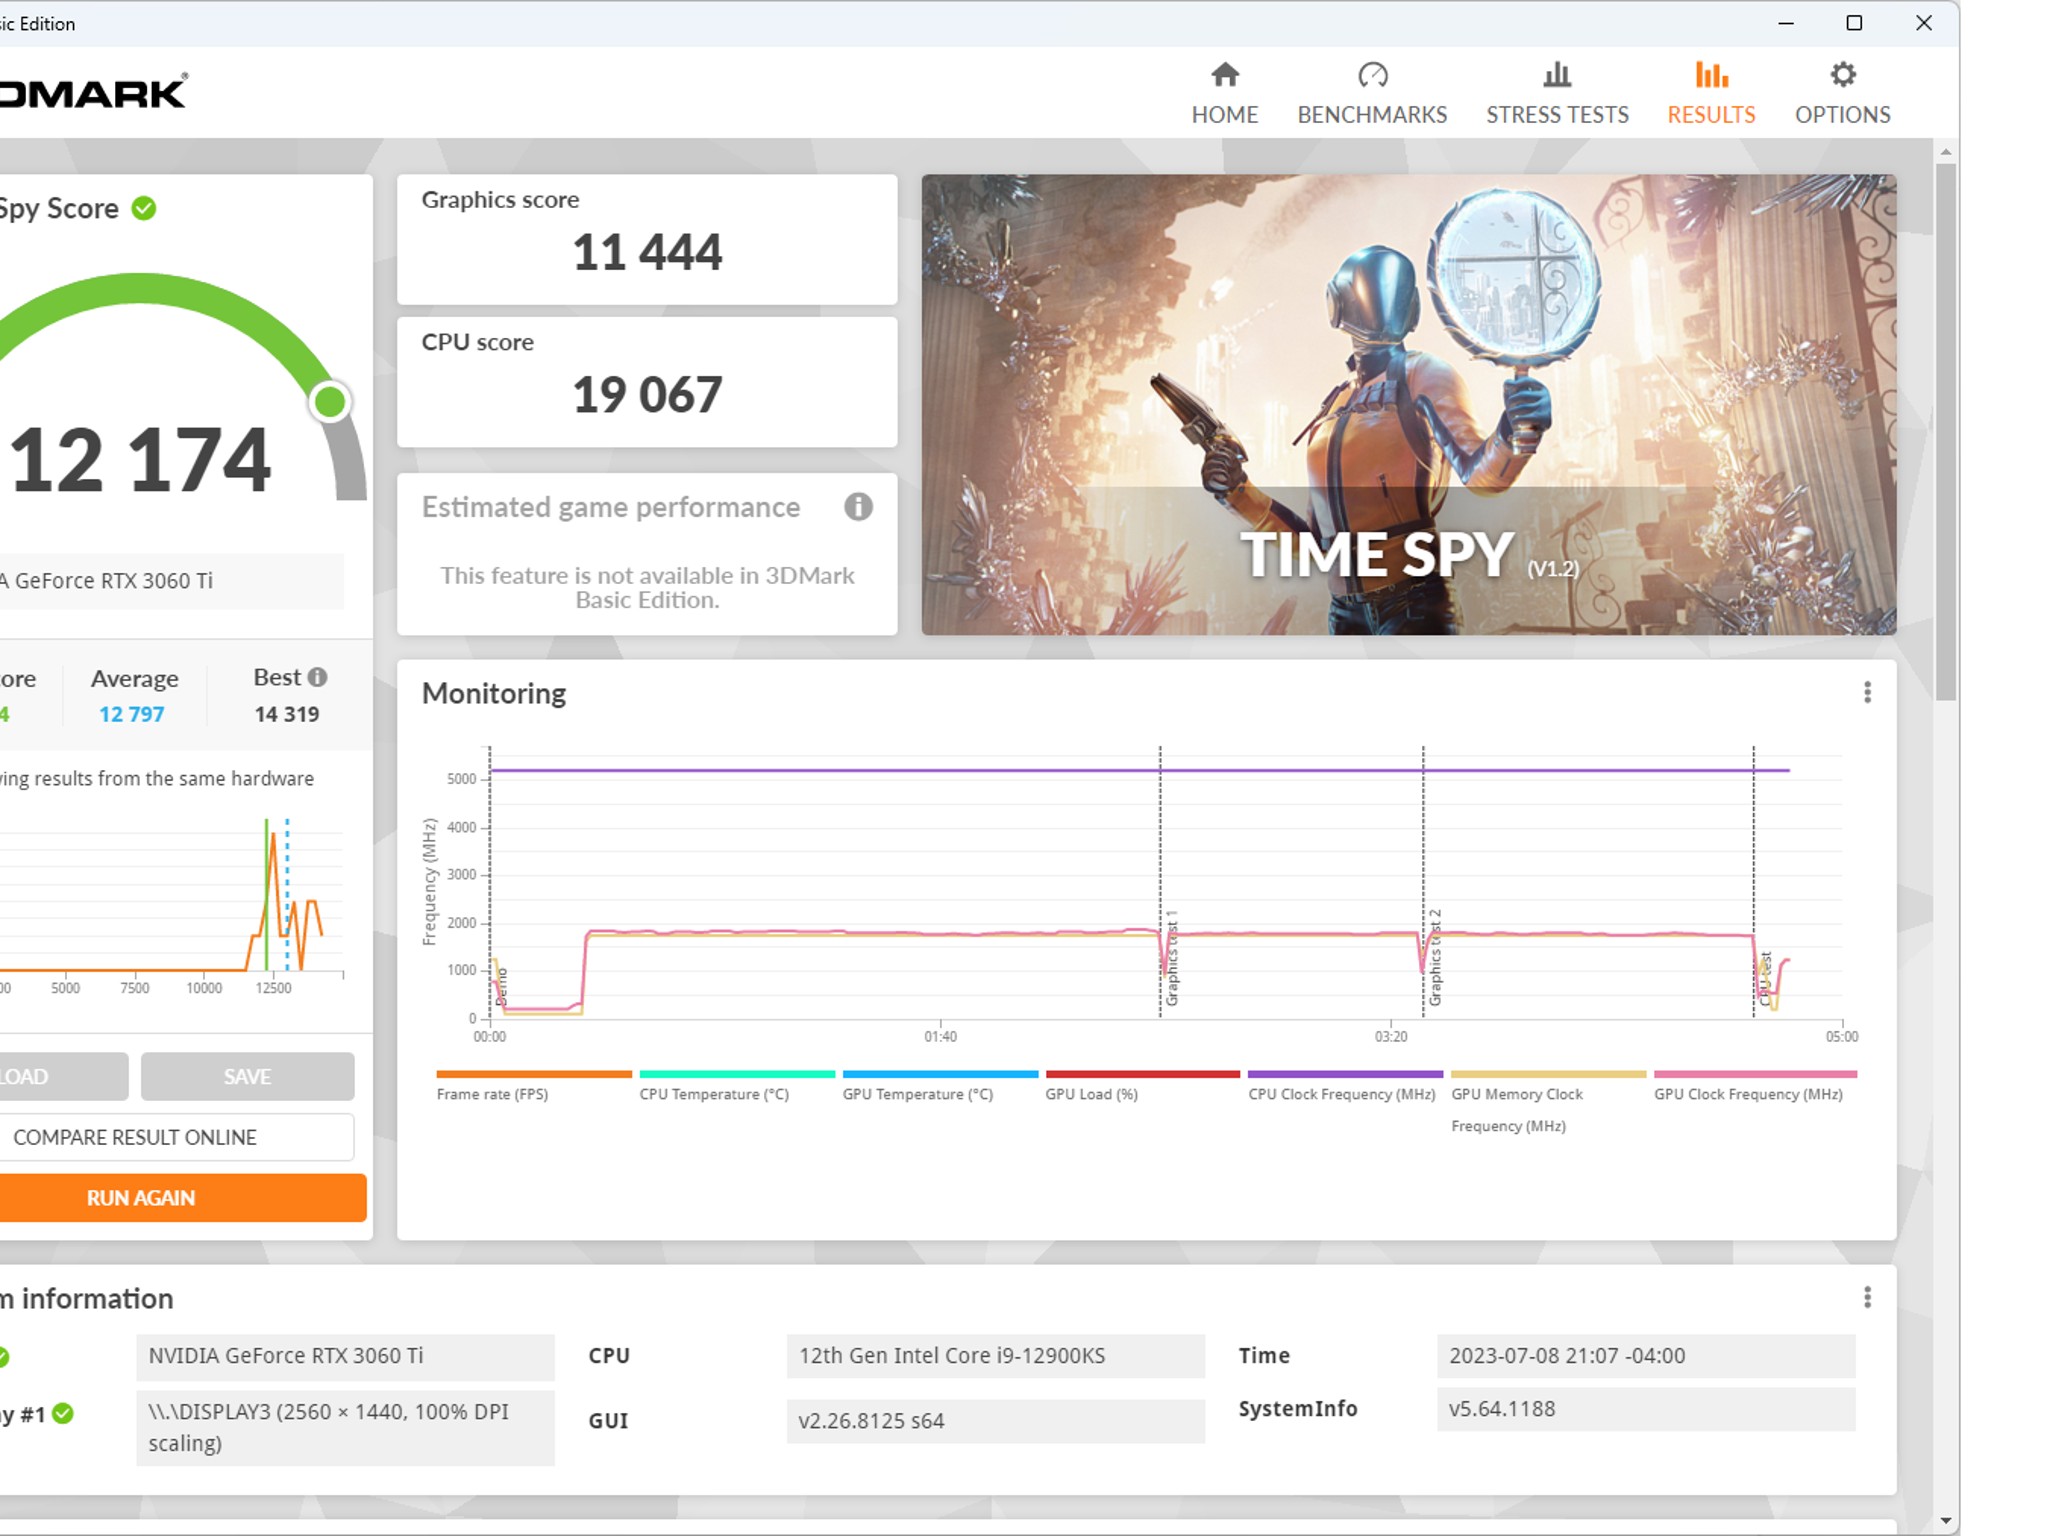Image resolution: width=2048 pixels, height=1536 pixels.
Task: Click the info icon next to Best
Action: [x=317, y=677]
